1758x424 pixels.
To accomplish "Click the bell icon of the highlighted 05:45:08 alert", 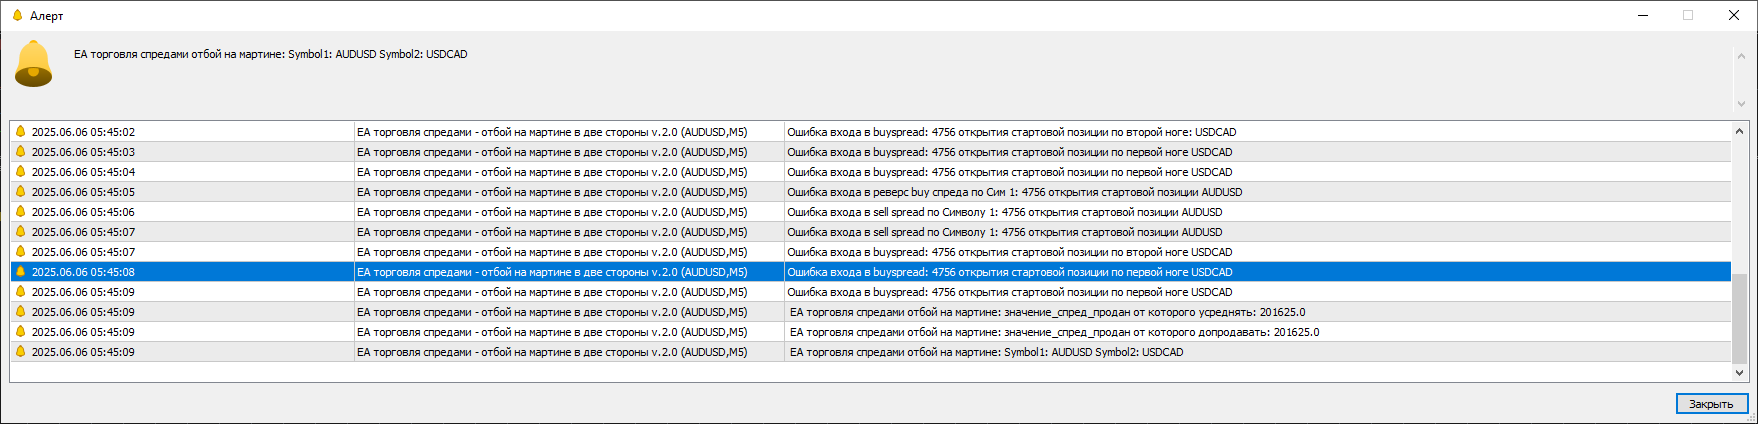I will click(20, 272).
